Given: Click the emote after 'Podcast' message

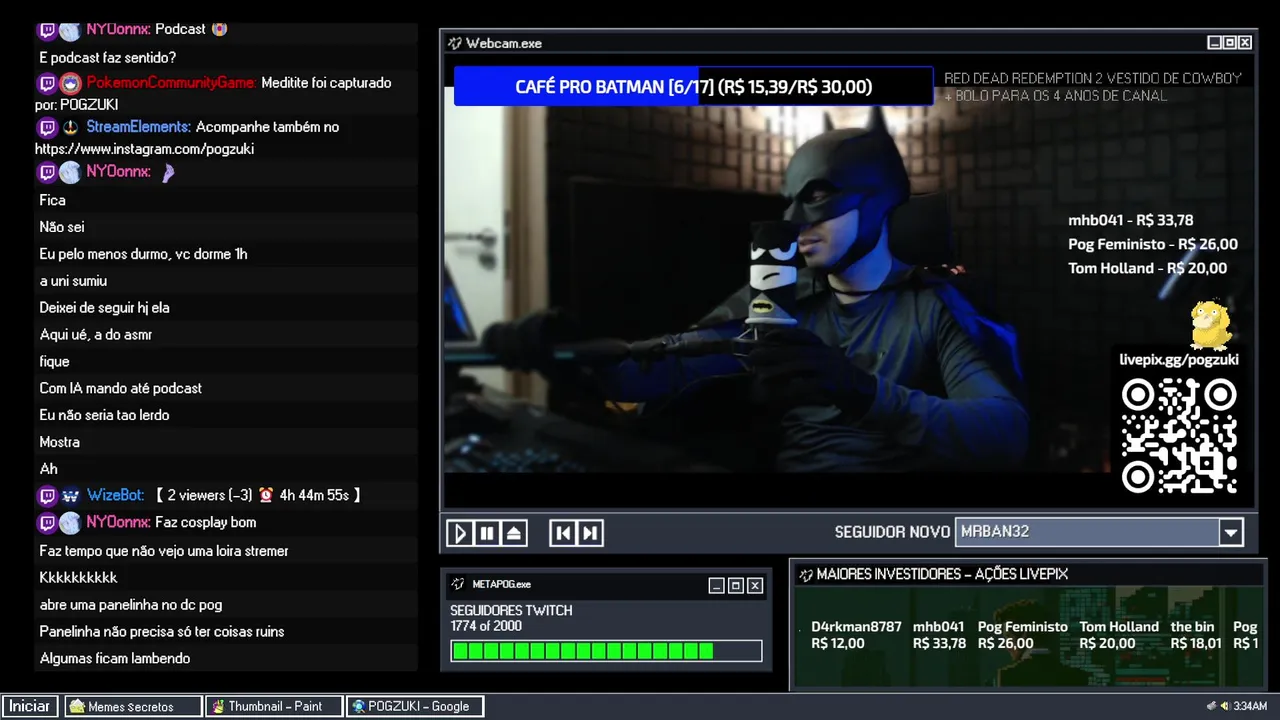Looking at the screenshot, I should pos(219,29).
